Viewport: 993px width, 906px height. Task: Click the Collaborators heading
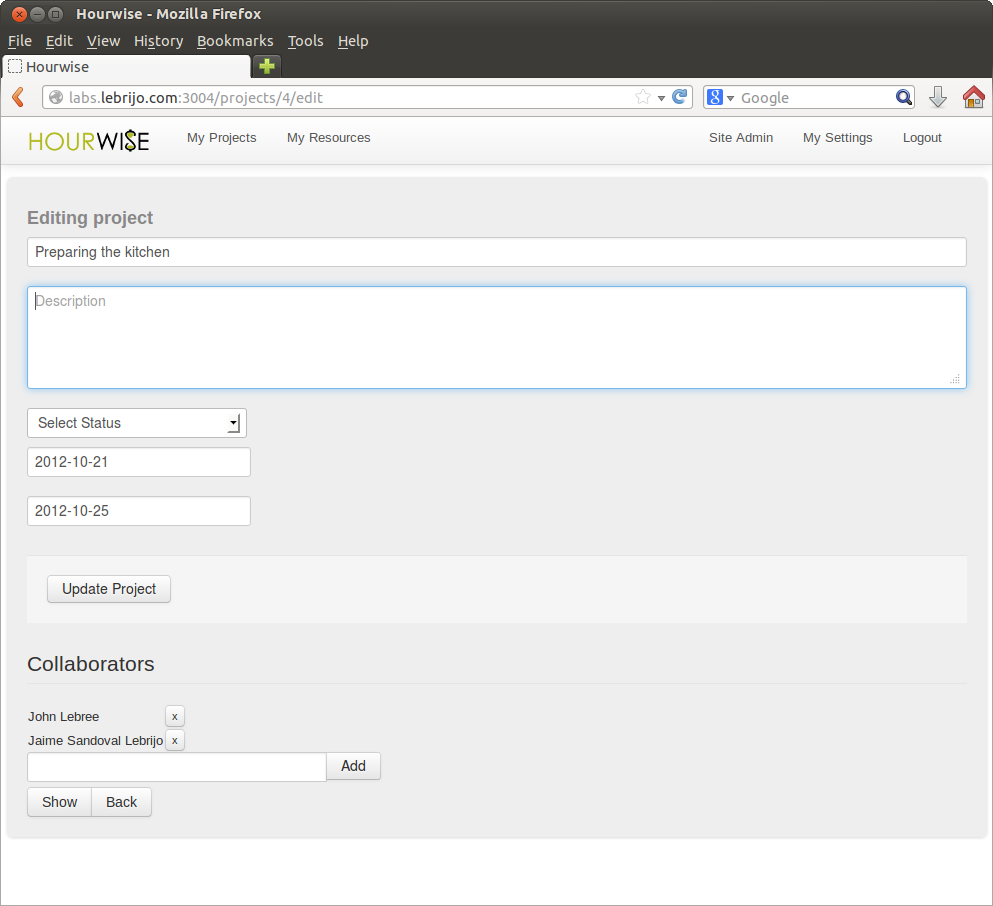[91, 664]
